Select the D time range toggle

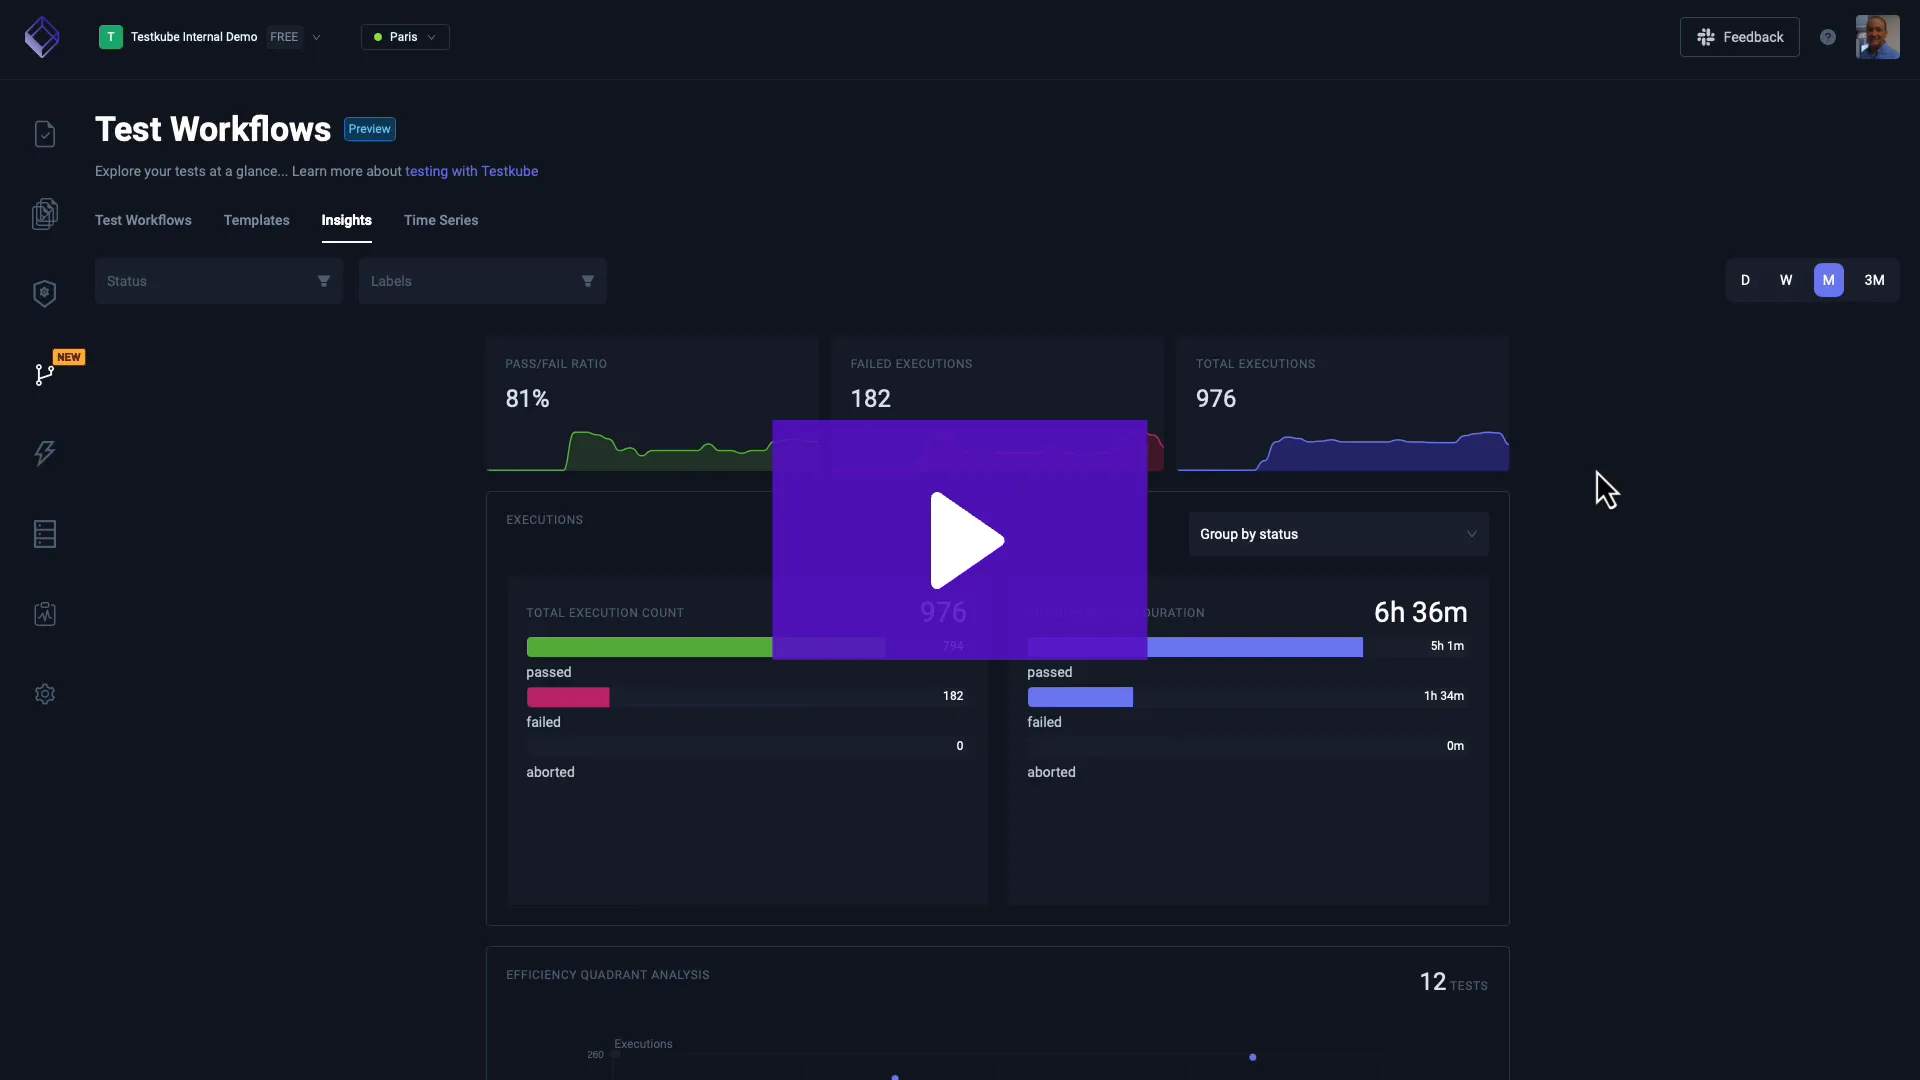tap(1745, 280)
